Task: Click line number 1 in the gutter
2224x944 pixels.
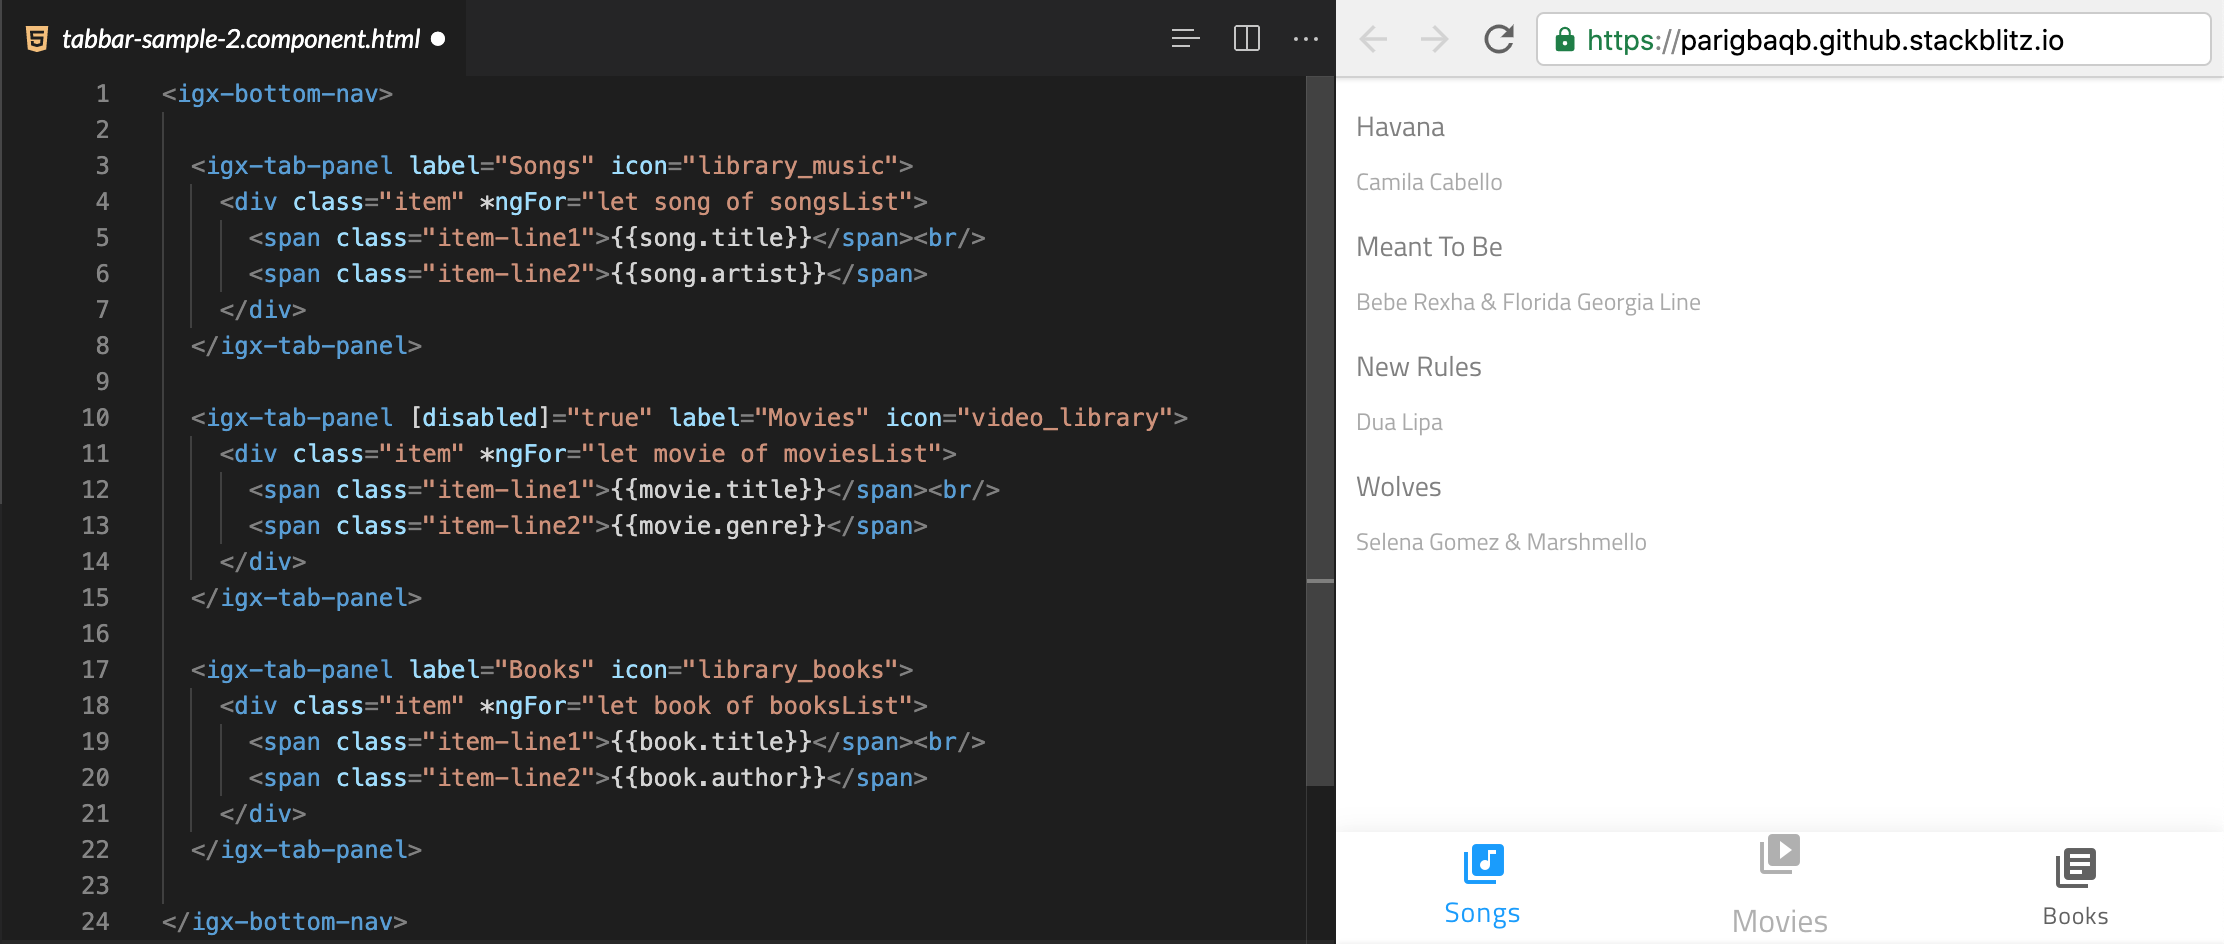Action: 102,94
